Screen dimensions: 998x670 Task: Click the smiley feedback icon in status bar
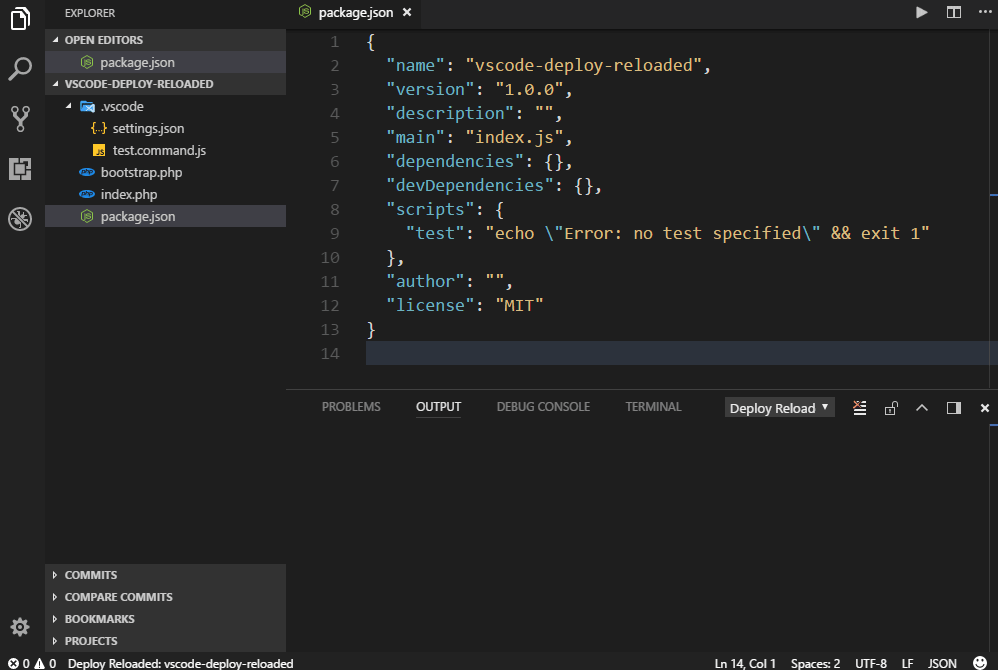(x=980, y=663)
